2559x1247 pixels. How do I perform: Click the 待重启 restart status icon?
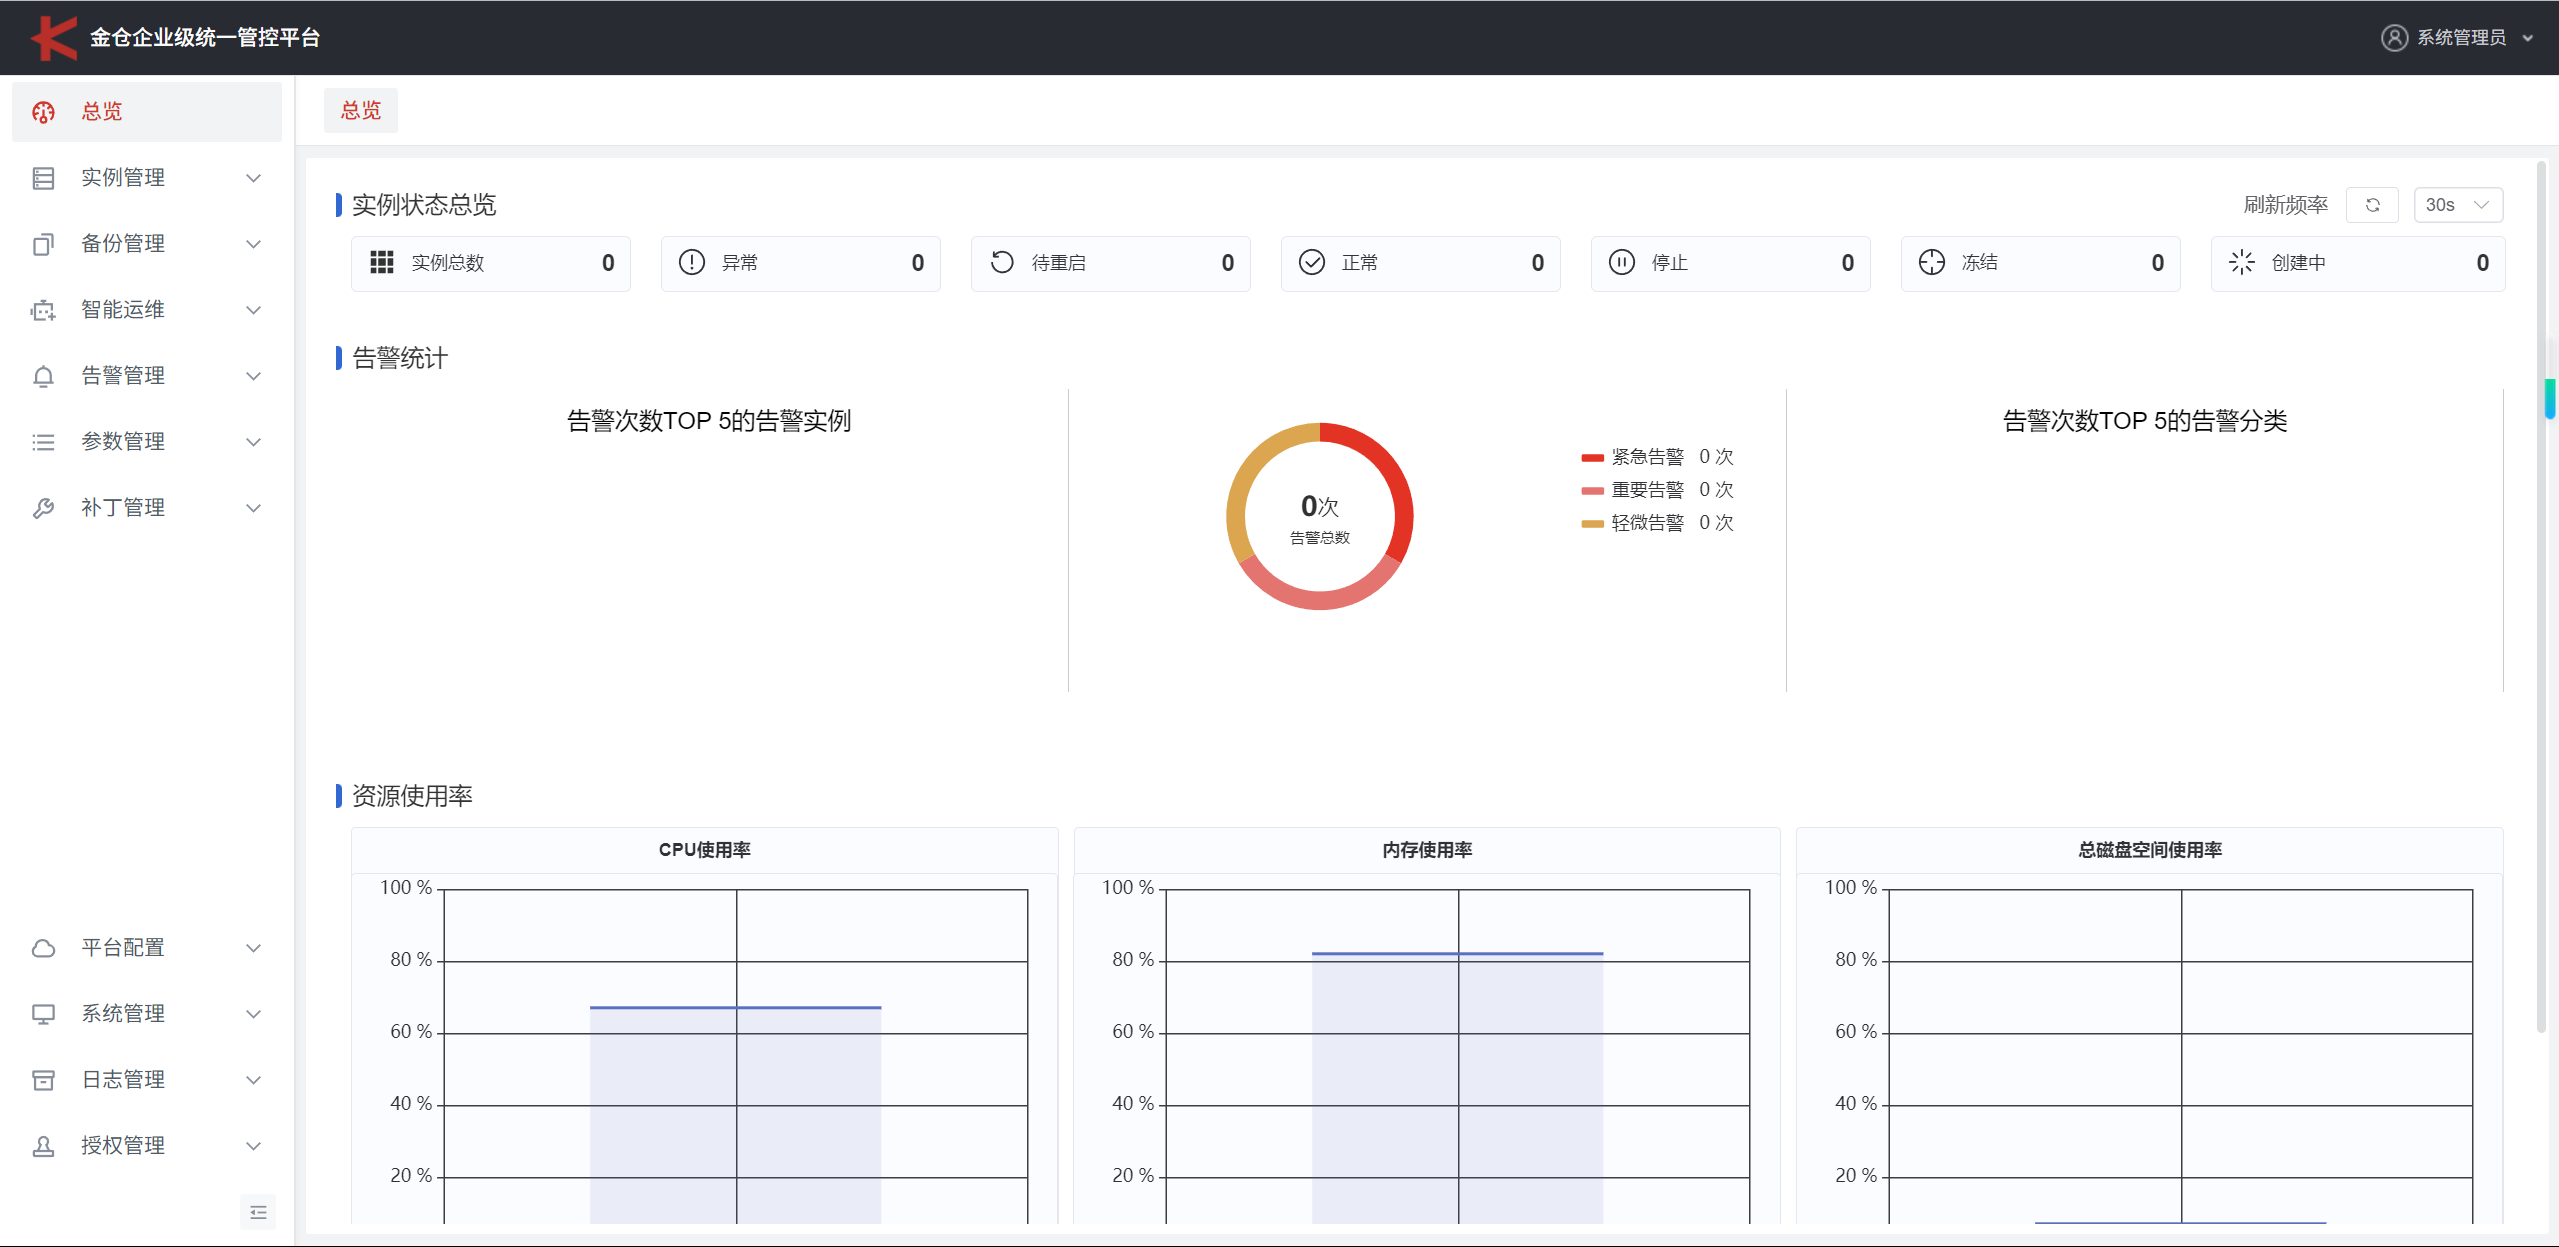pos(1002,262)
